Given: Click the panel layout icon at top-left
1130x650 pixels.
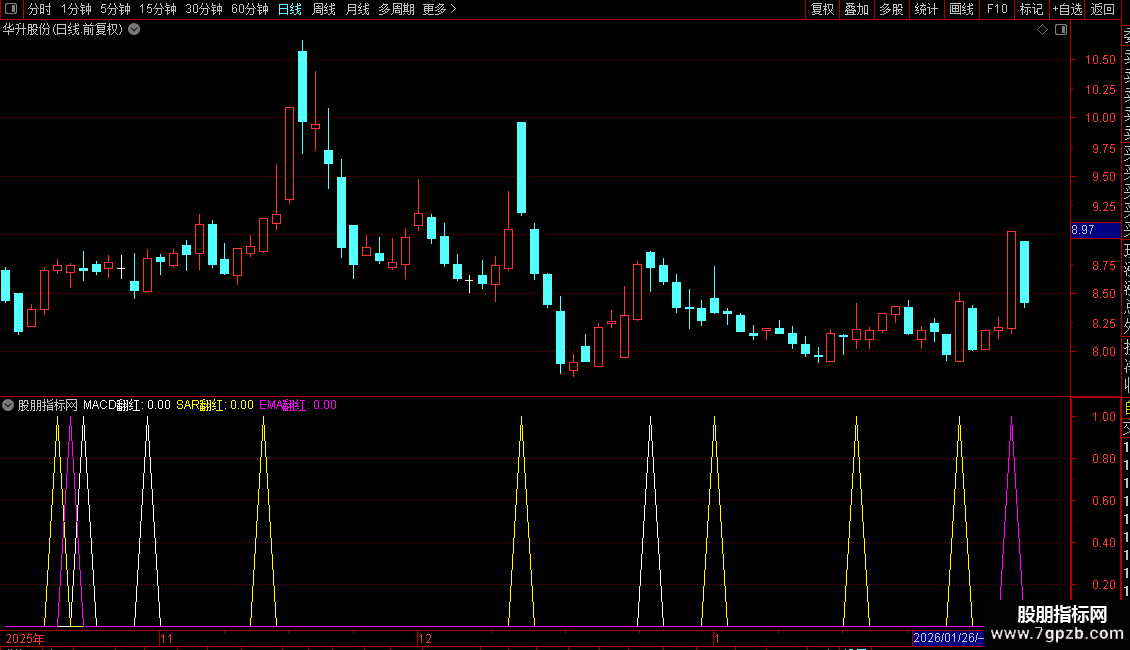Looking at the screenshot, I should 11,9.
